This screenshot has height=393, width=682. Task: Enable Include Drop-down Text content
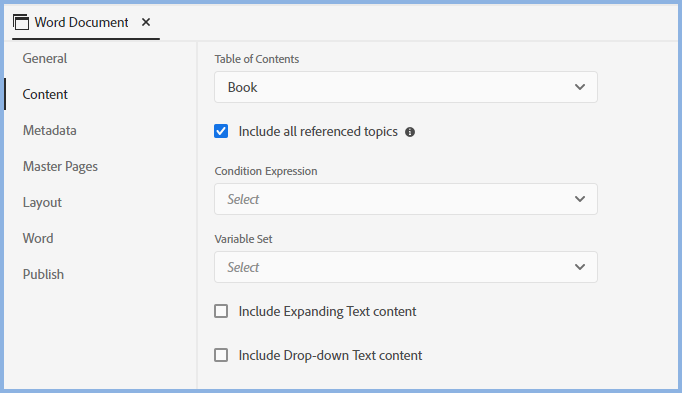221,355
